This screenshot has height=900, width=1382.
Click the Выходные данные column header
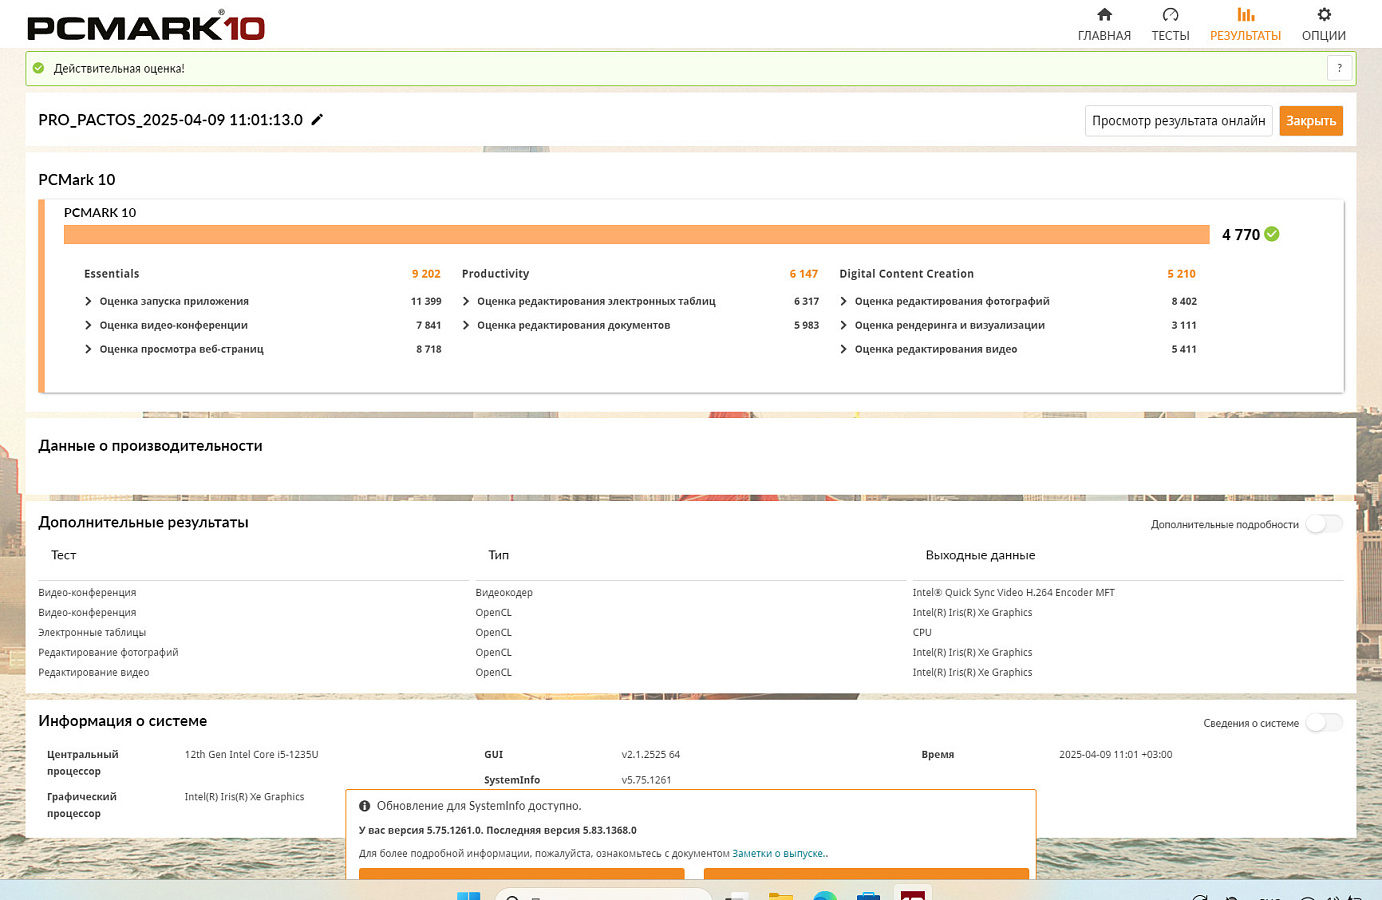(980, 555)
